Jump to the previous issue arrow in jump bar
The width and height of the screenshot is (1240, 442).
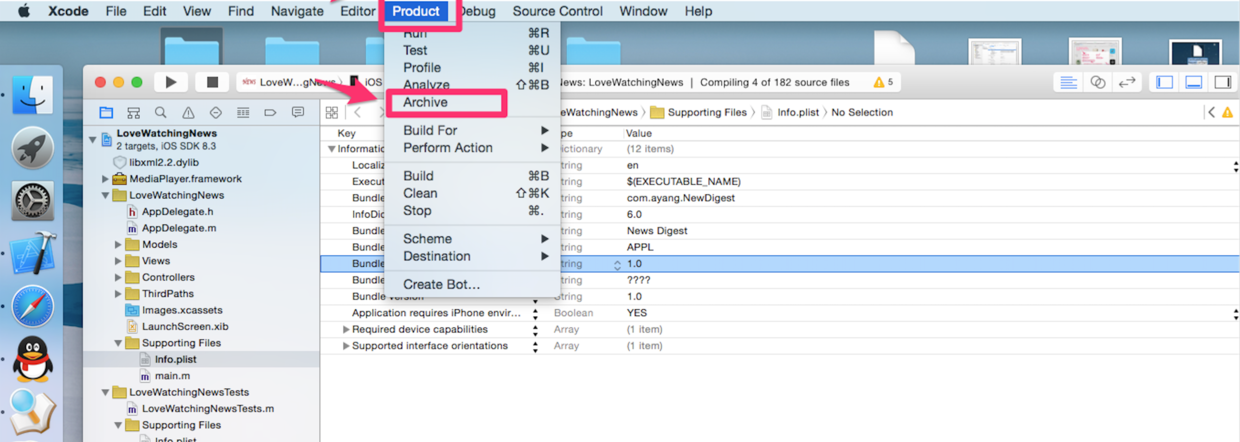1212,113
